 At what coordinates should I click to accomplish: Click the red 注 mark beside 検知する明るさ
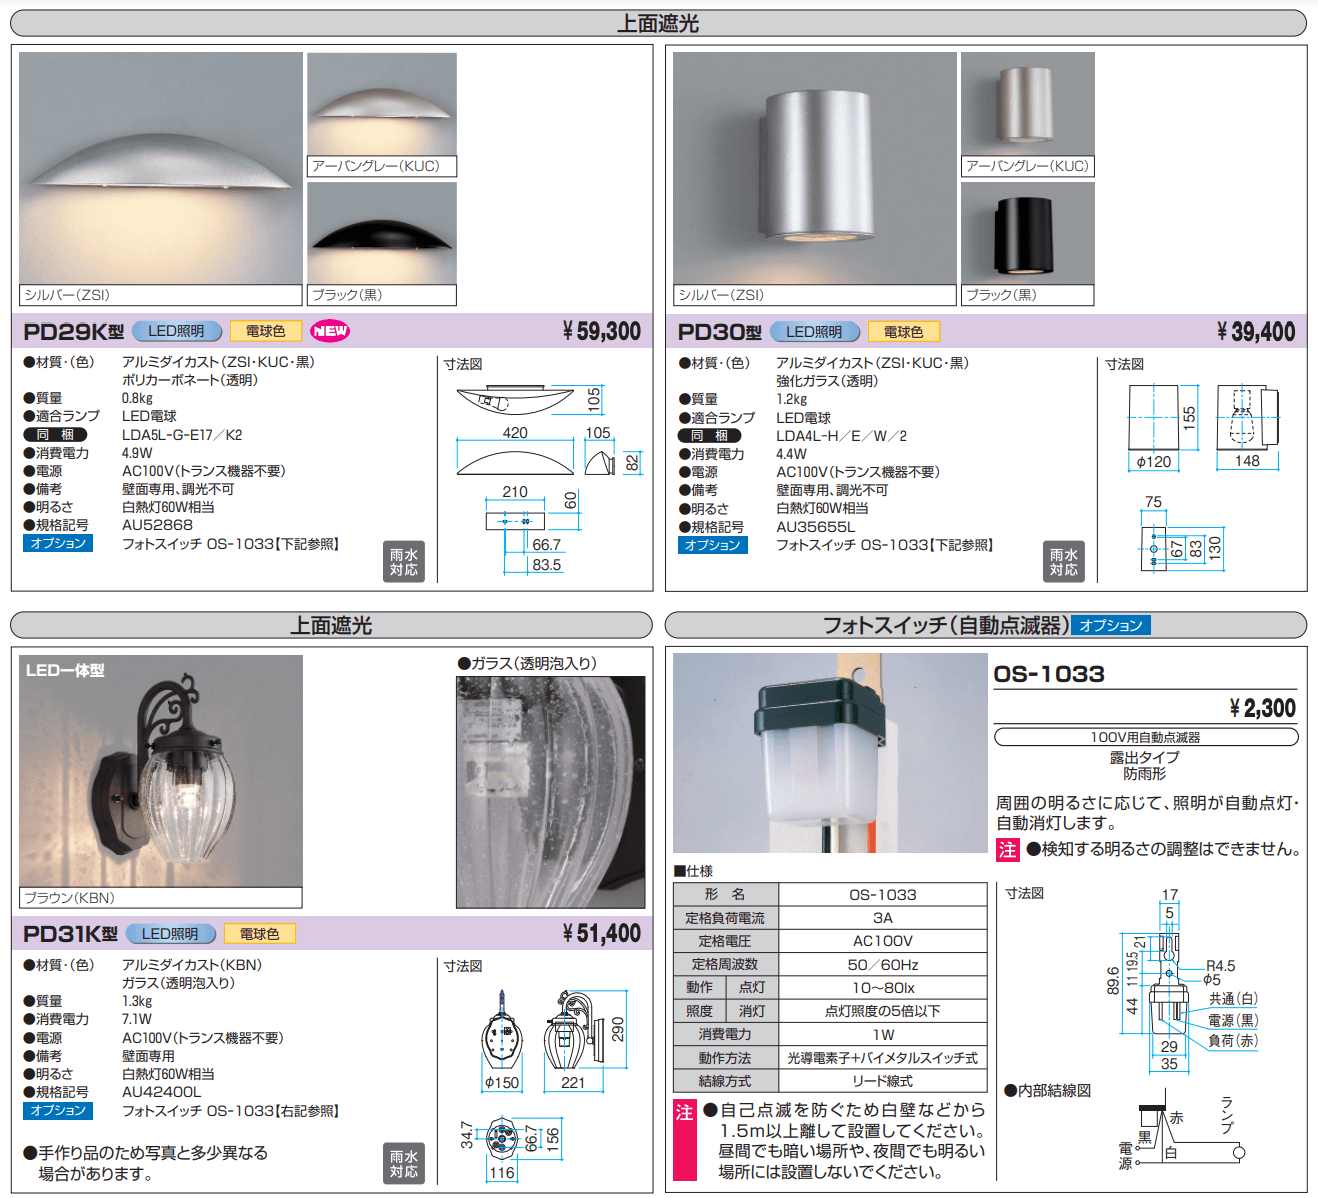coord(1007,850)
